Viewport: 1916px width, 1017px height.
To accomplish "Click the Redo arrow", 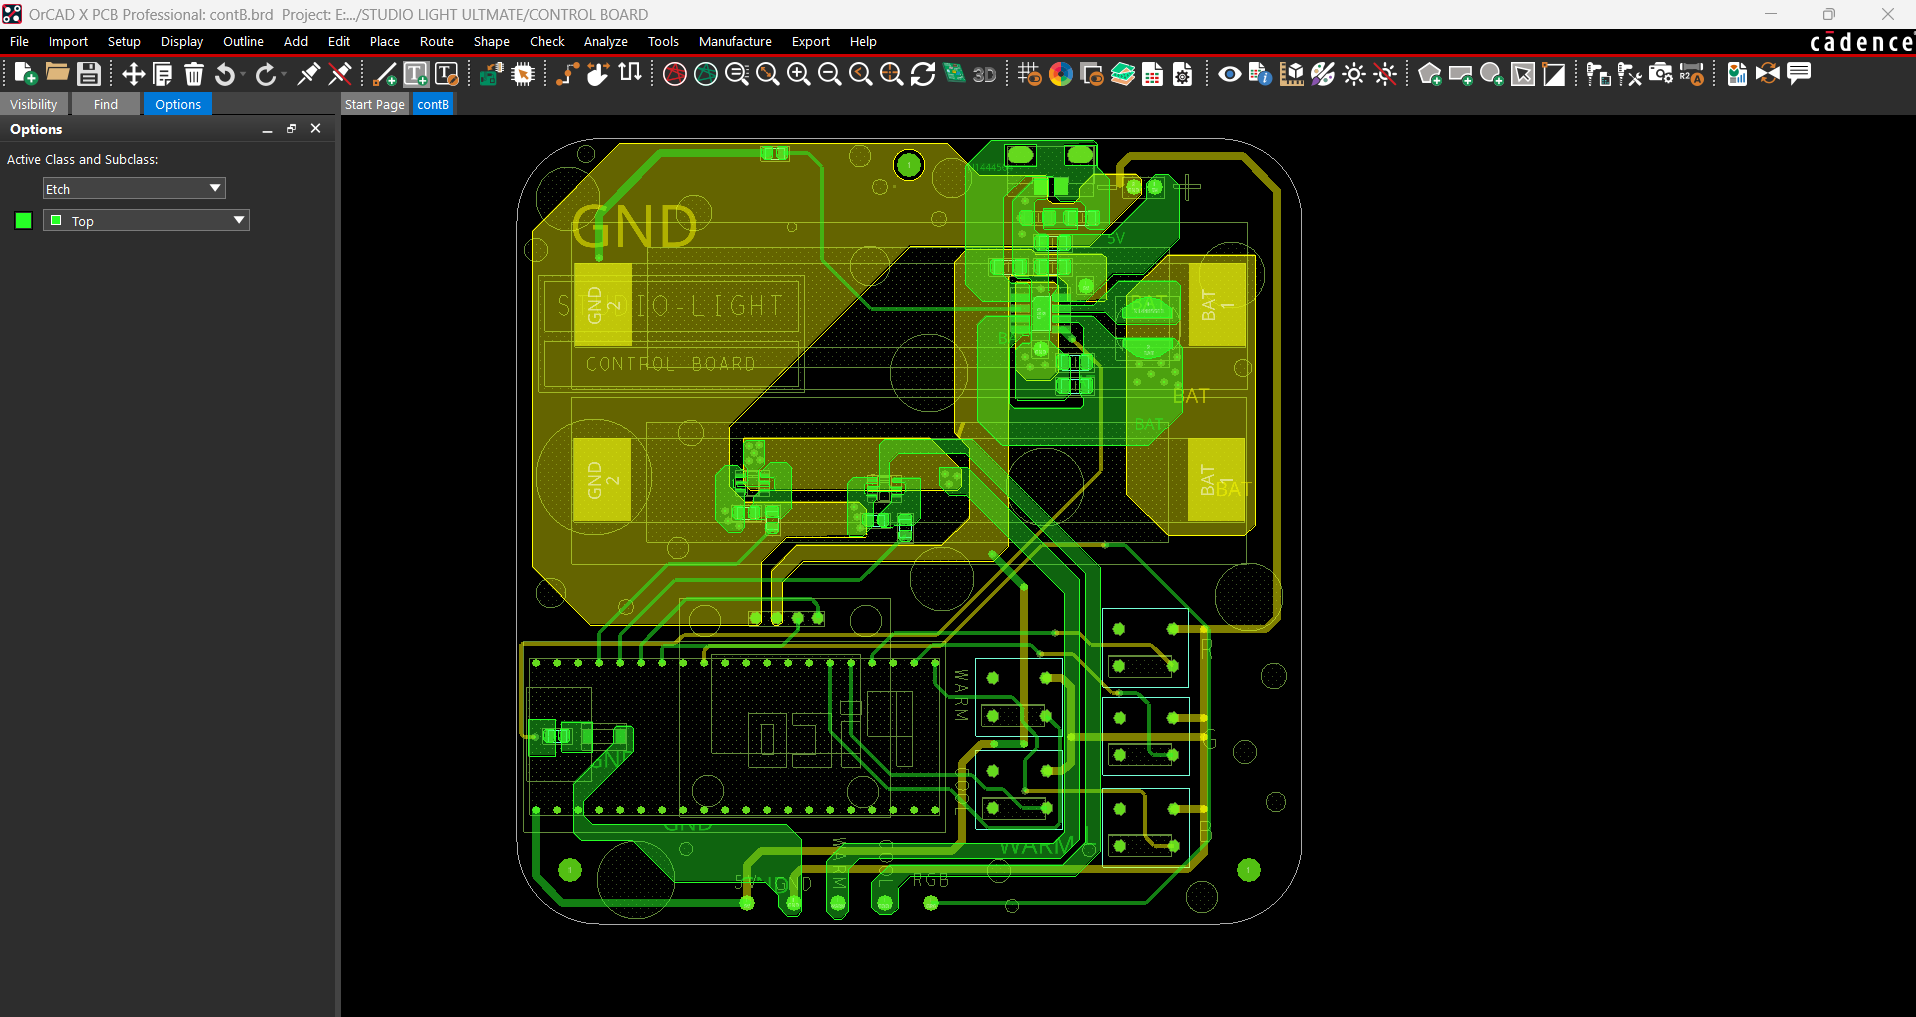I will pos(265,74).
